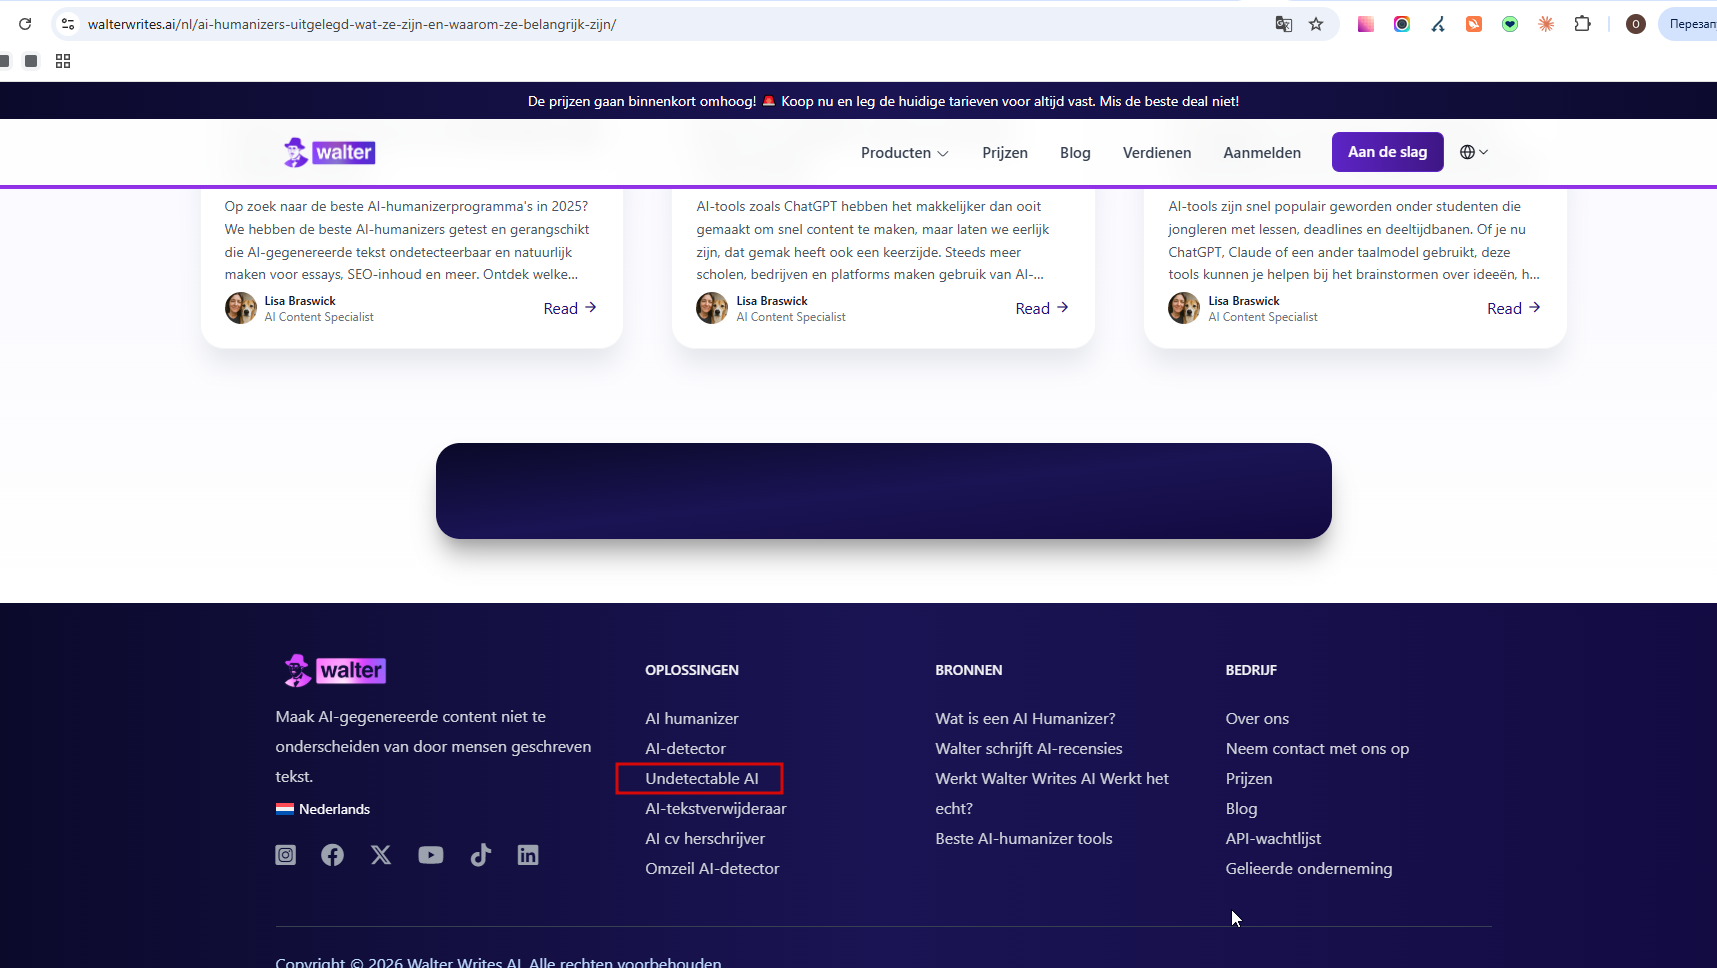Screen dimensions: 1717x968
Task: Read the ChatGPT keerzijde article
Action: point(1041,308)
